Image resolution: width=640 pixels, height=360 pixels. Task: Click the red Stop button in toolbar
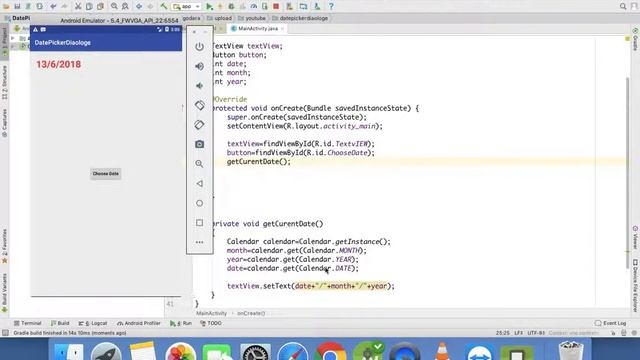point(276,6)
